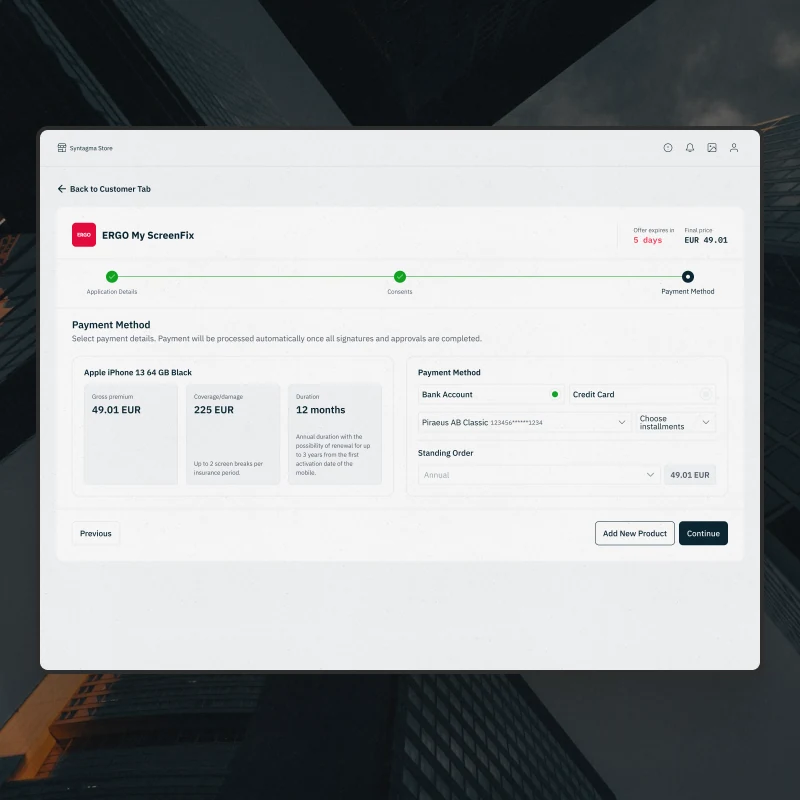The image size is (800, 800).
Task: Click Add New Product button
Action: (635, 533)
